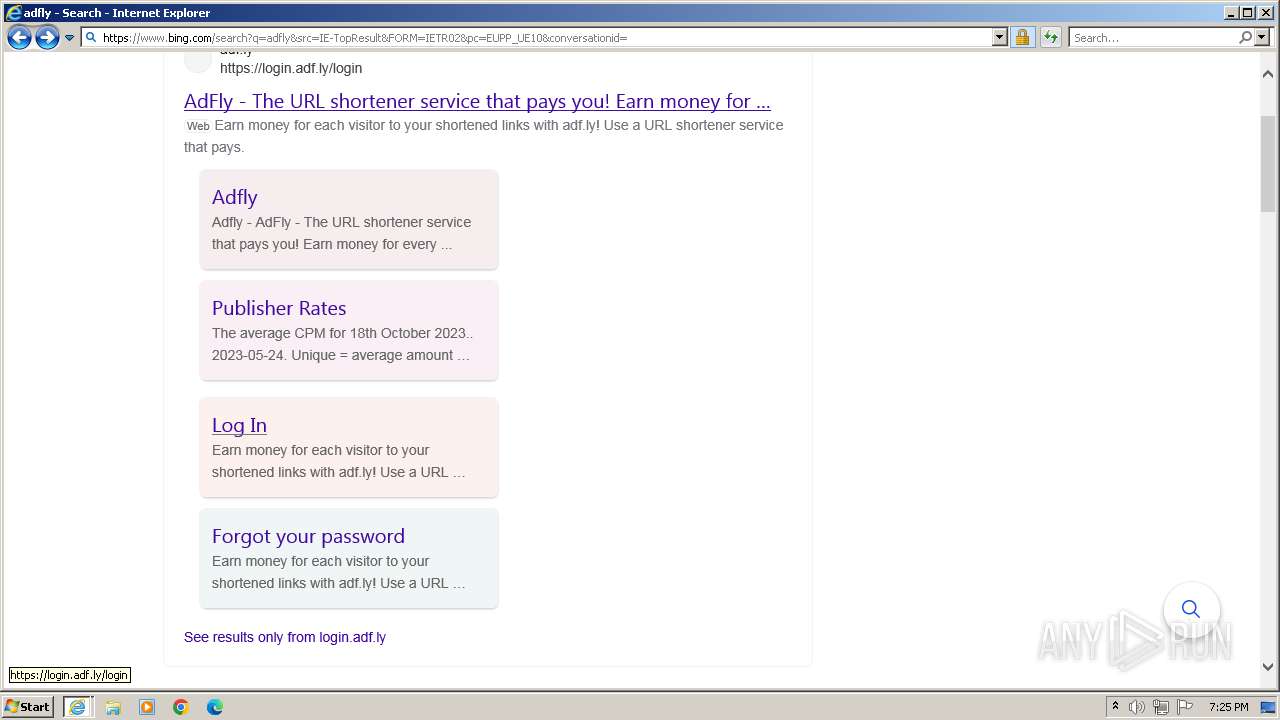Viewport: 1280px width, 720px height.
Task: Open the search provider dropdown arrow
Action: pyautogui.click(x=1261, y=38)
